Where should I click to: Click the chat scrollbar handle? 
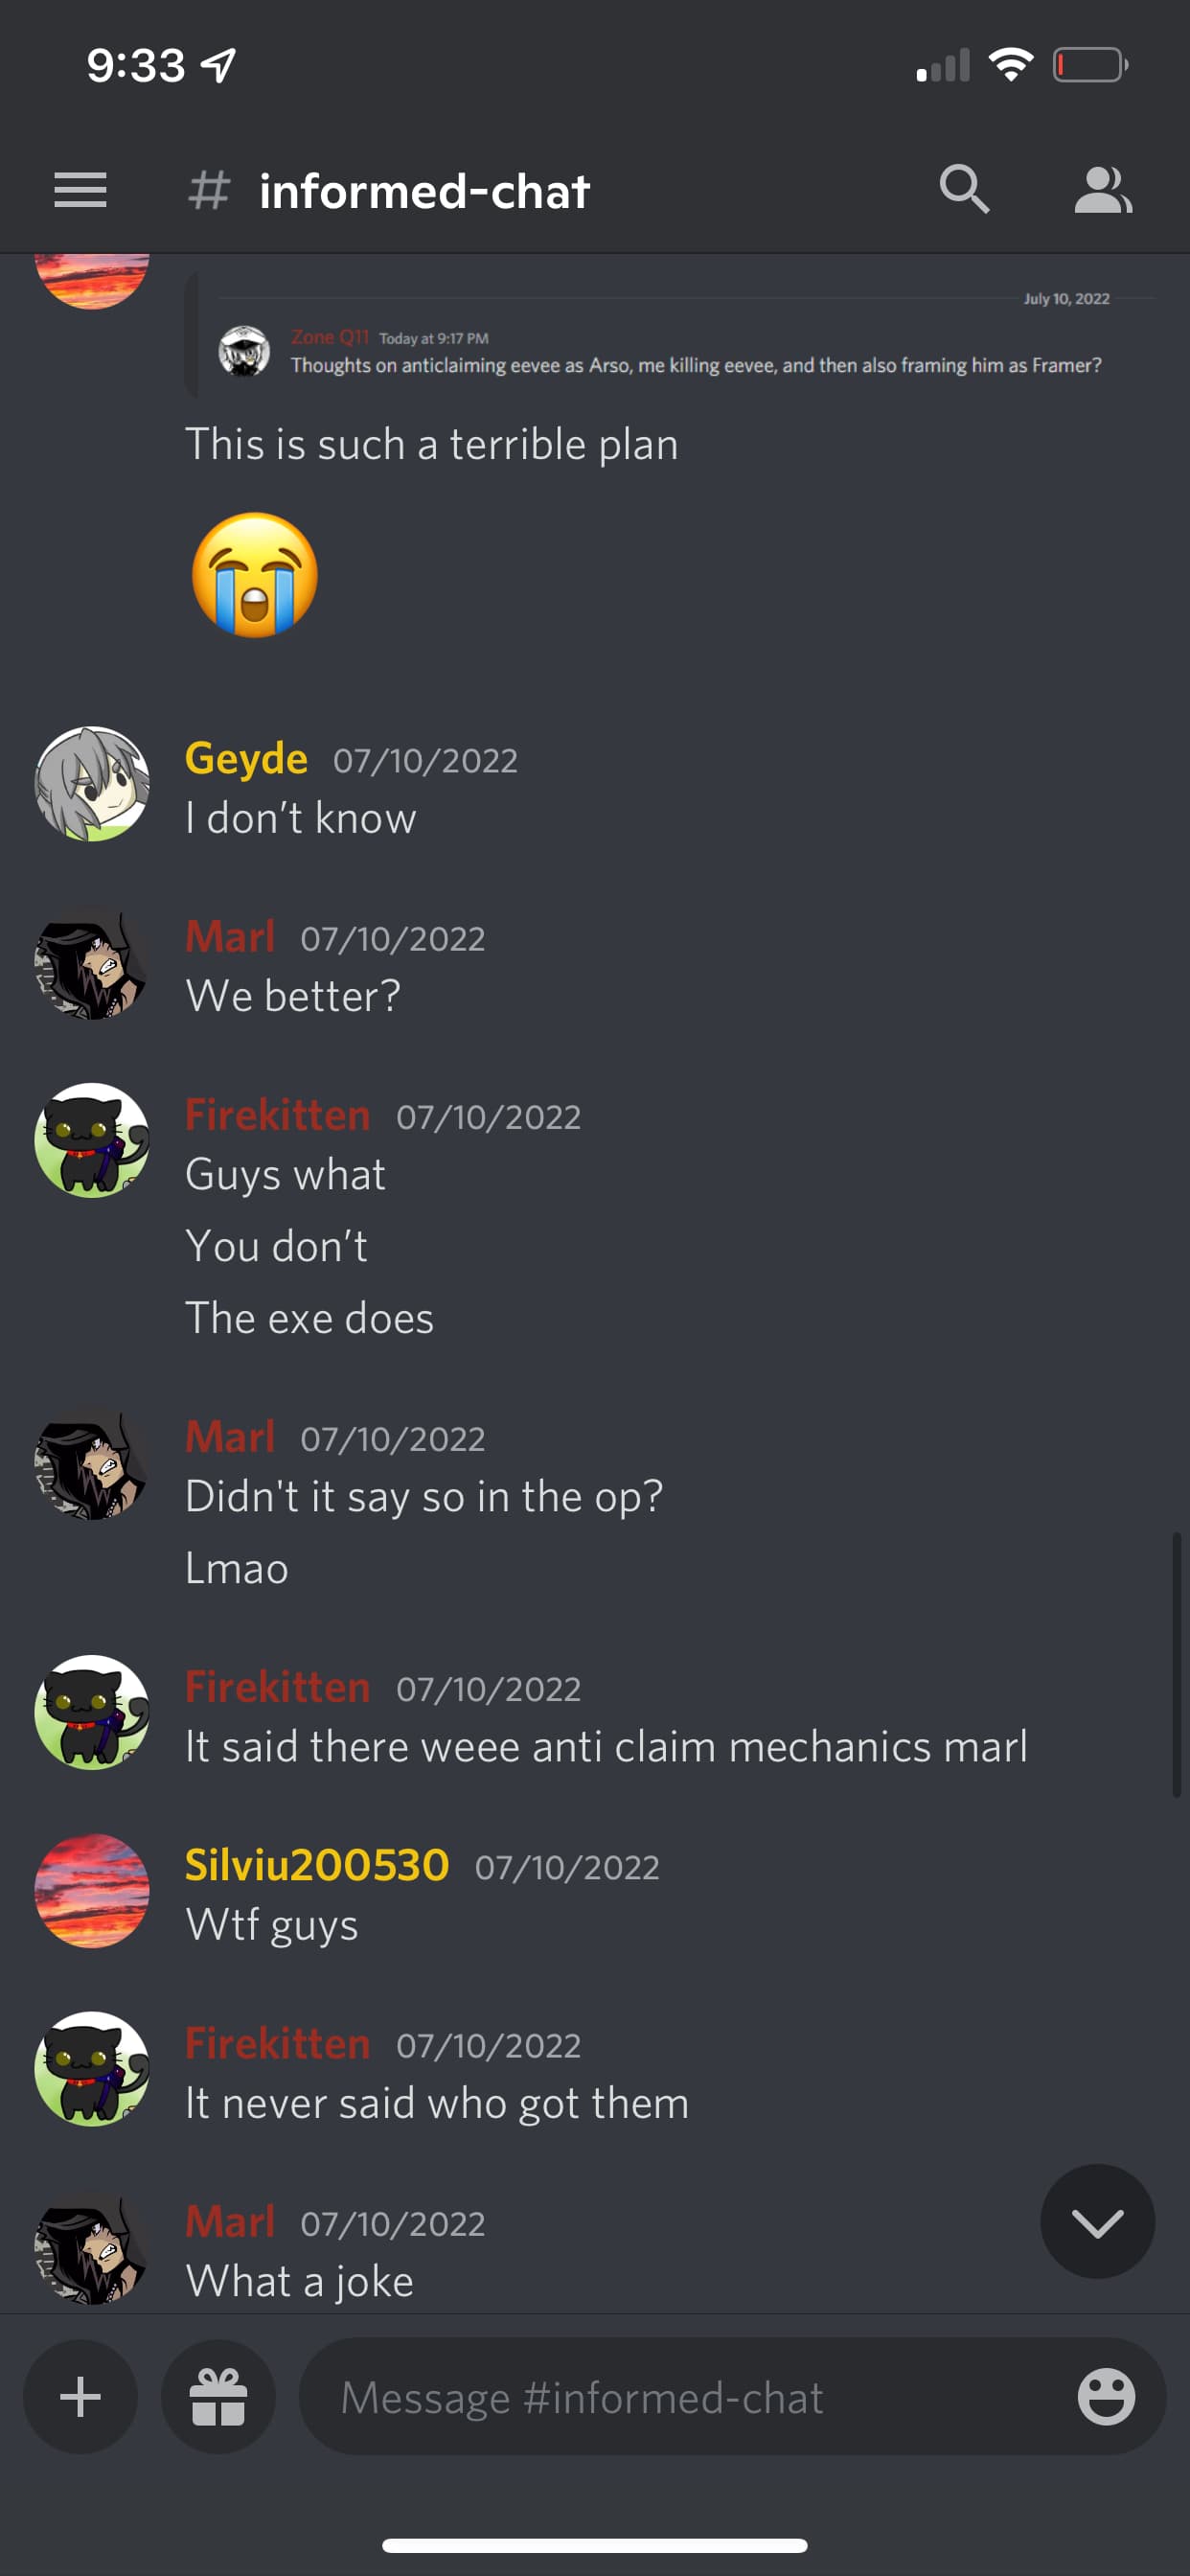[1177, 1664]
